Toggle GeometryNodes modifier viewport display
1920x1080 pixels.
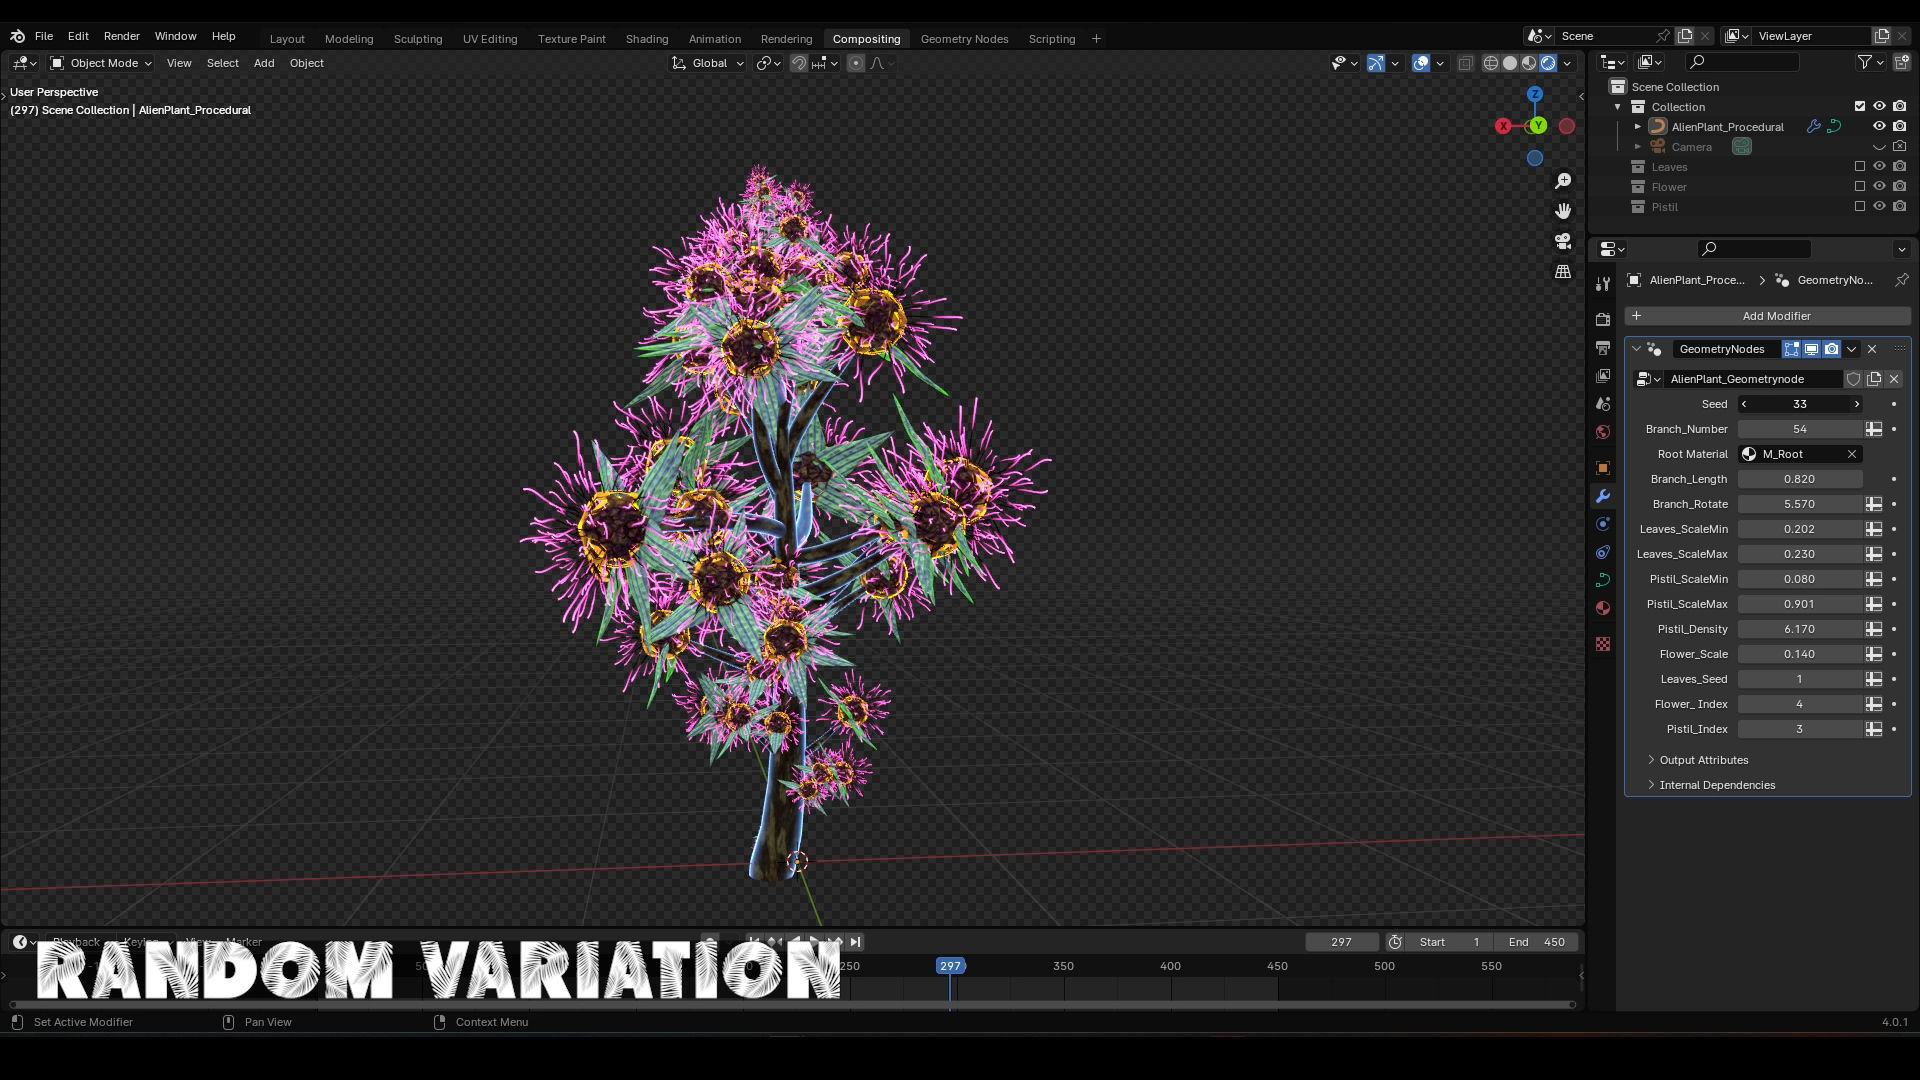[1811, 349]
